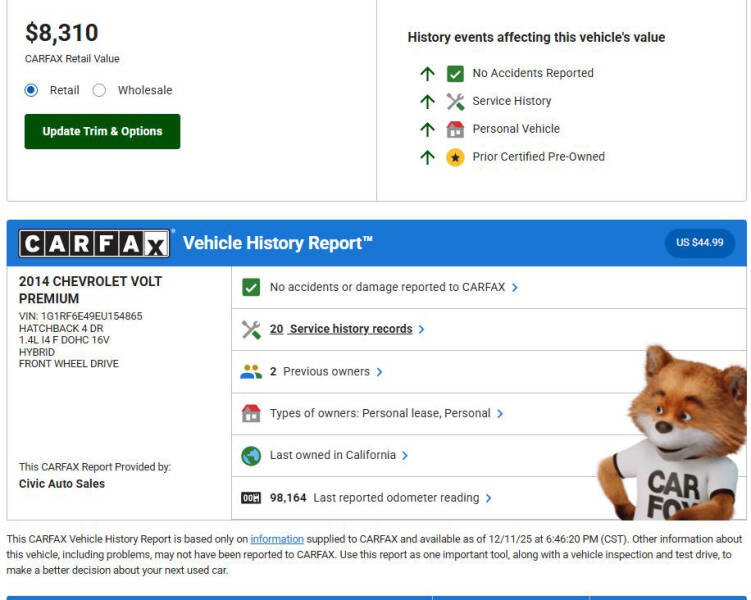Open the 20 Service history records link
751x600 pixels.
pyautogui.click(x=341, y=329)
